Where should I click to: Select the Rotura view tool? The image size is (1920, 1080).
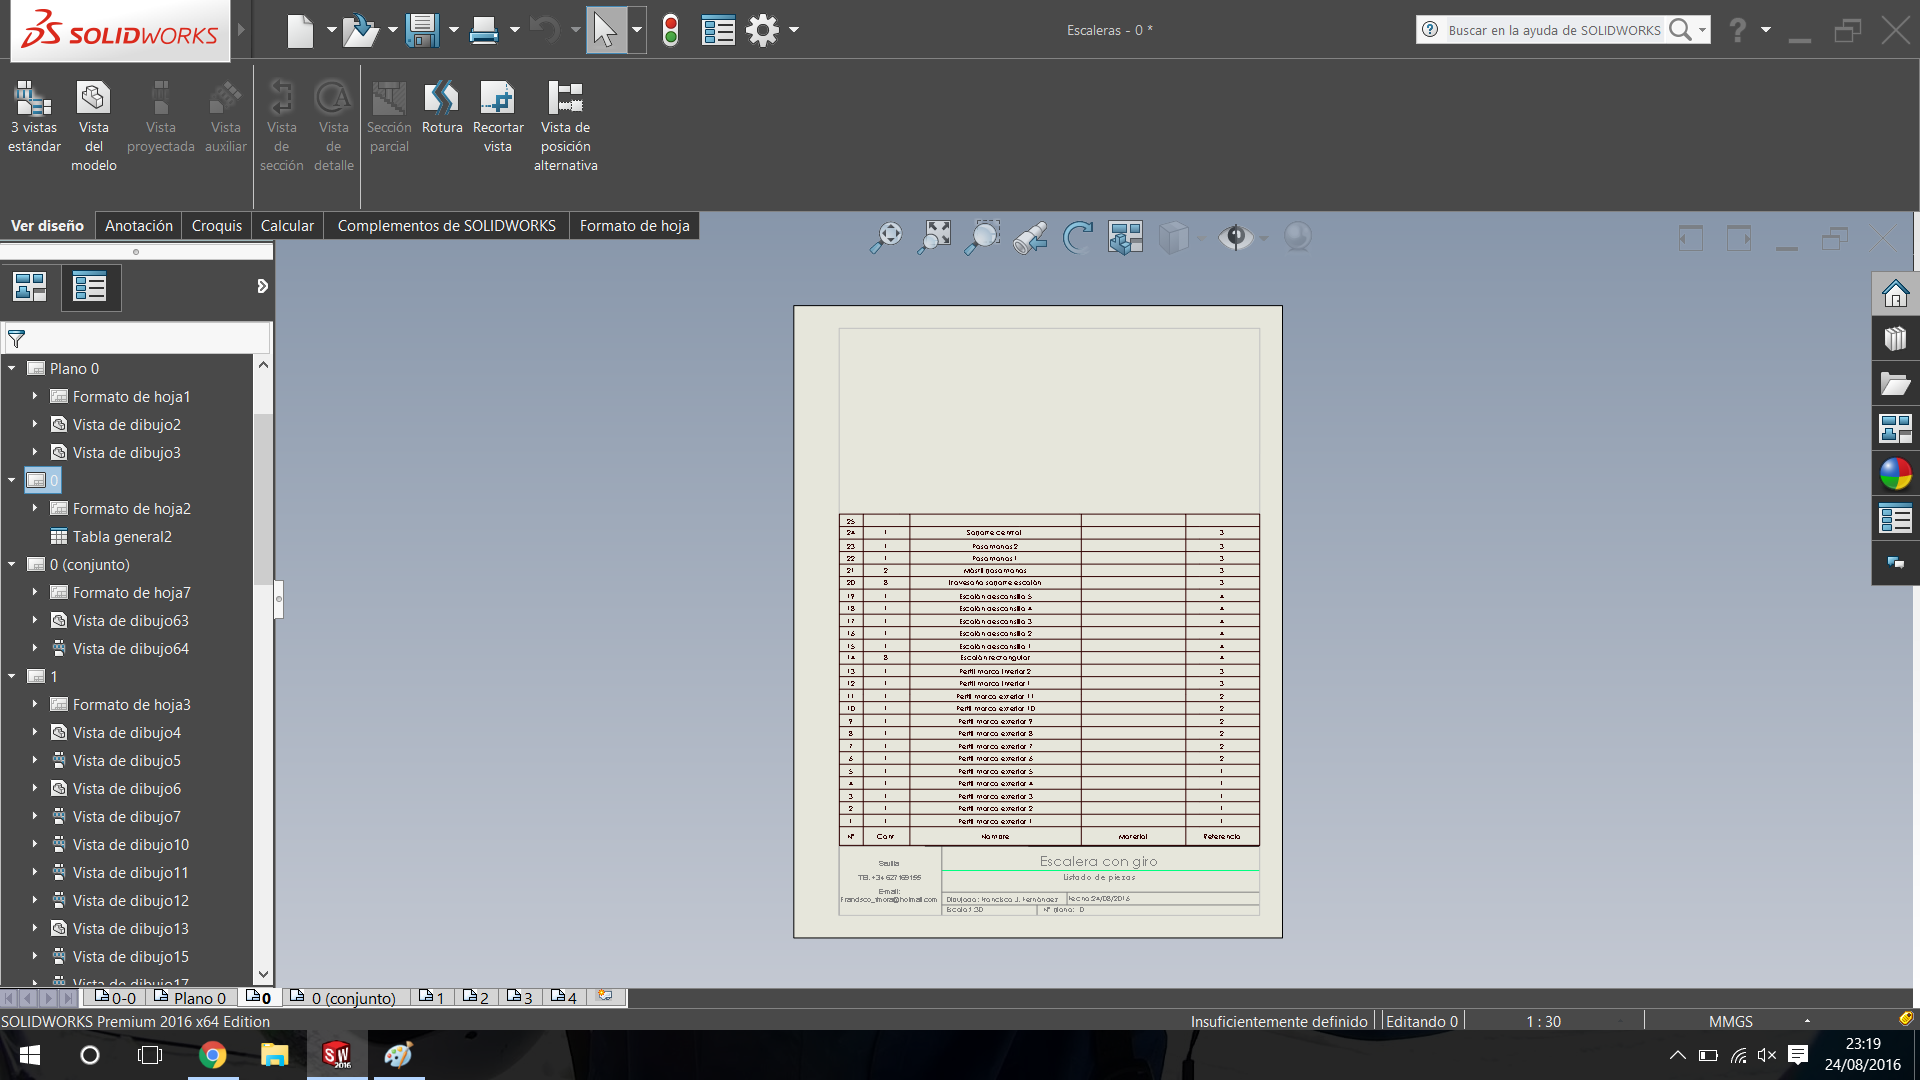tap(441, 108)
